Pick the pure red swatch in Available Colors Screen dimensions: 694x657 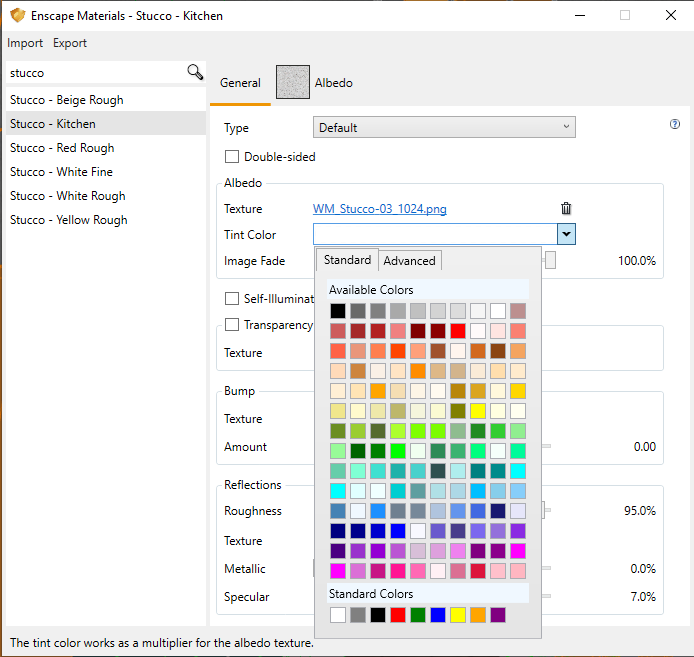[x=458, y=331]
